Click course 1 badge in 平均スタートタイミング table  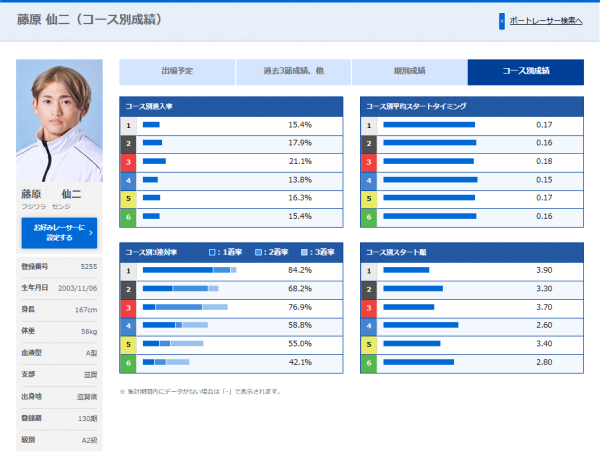click(x=369, y=126)
